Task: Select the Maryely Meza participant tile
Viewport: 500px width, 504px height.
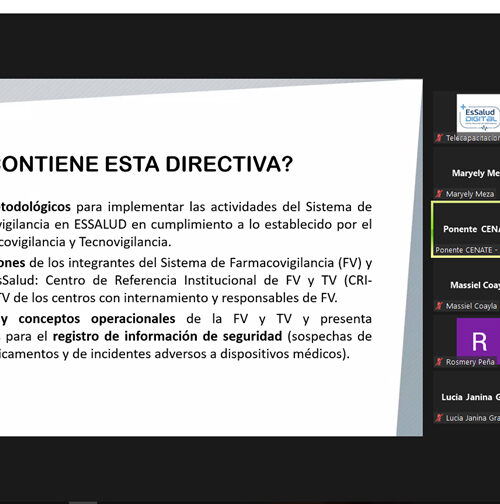Action: point(466,173)
